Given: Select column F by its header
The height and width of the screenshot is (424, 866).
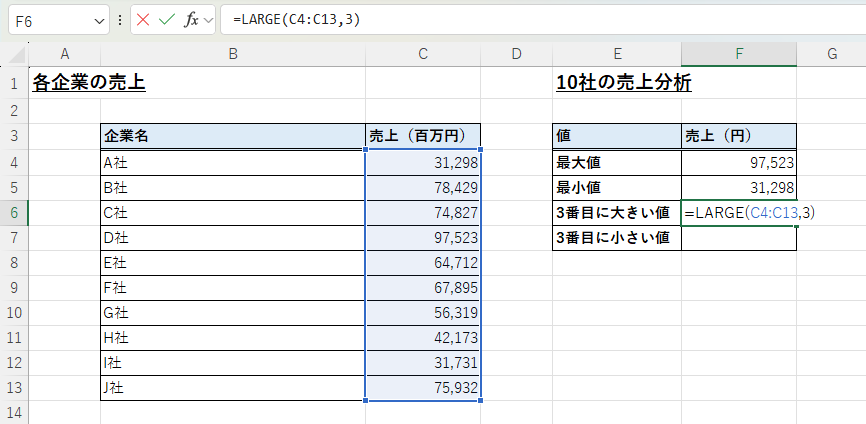Looking at the screenshot, I should tap(738, 54).
